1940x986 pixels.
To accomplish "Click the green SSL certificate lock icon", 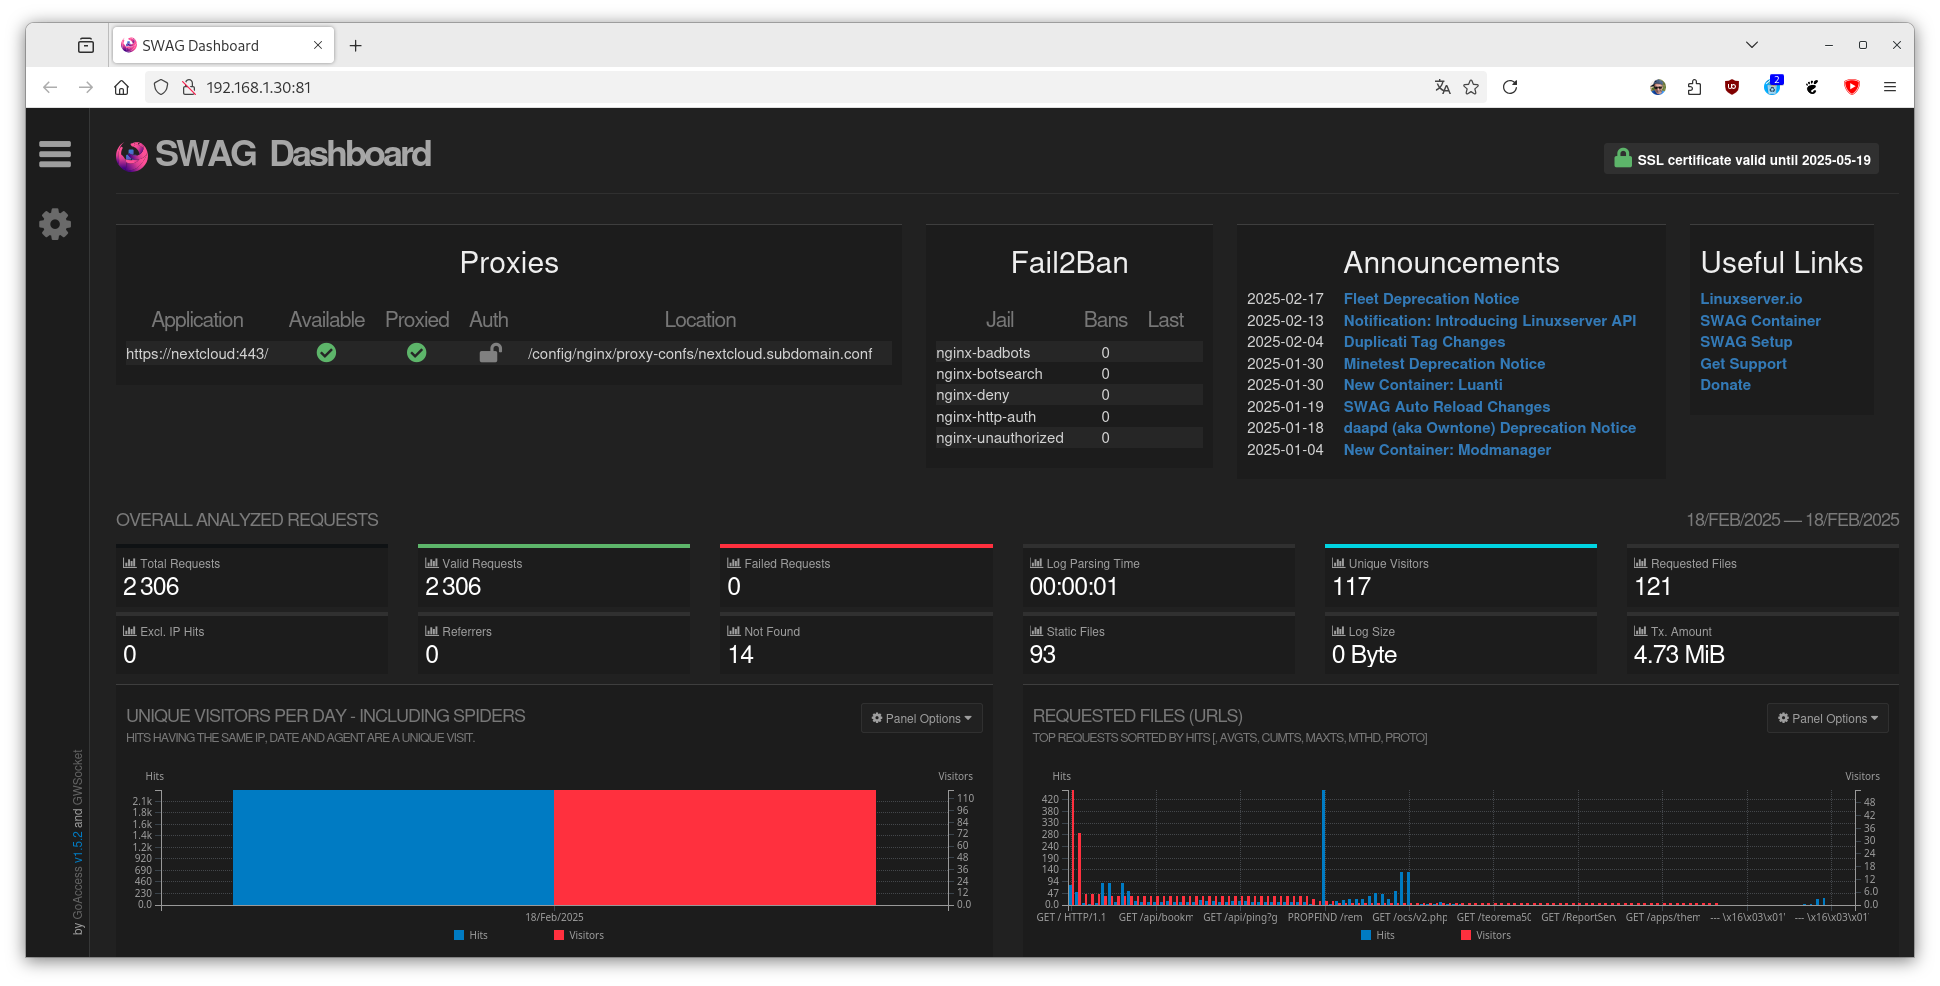I will (x=1623, y=158).
